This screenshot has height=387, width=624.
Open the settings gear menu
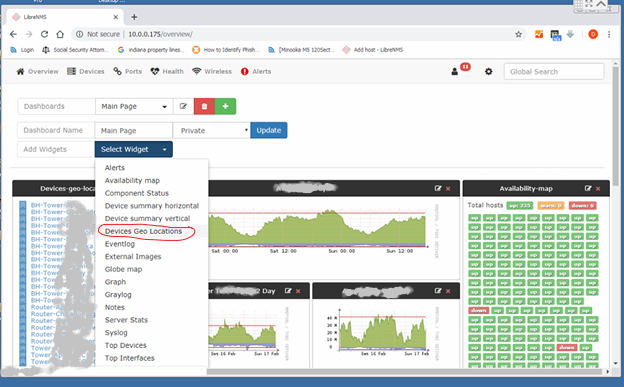coord(488,72)
